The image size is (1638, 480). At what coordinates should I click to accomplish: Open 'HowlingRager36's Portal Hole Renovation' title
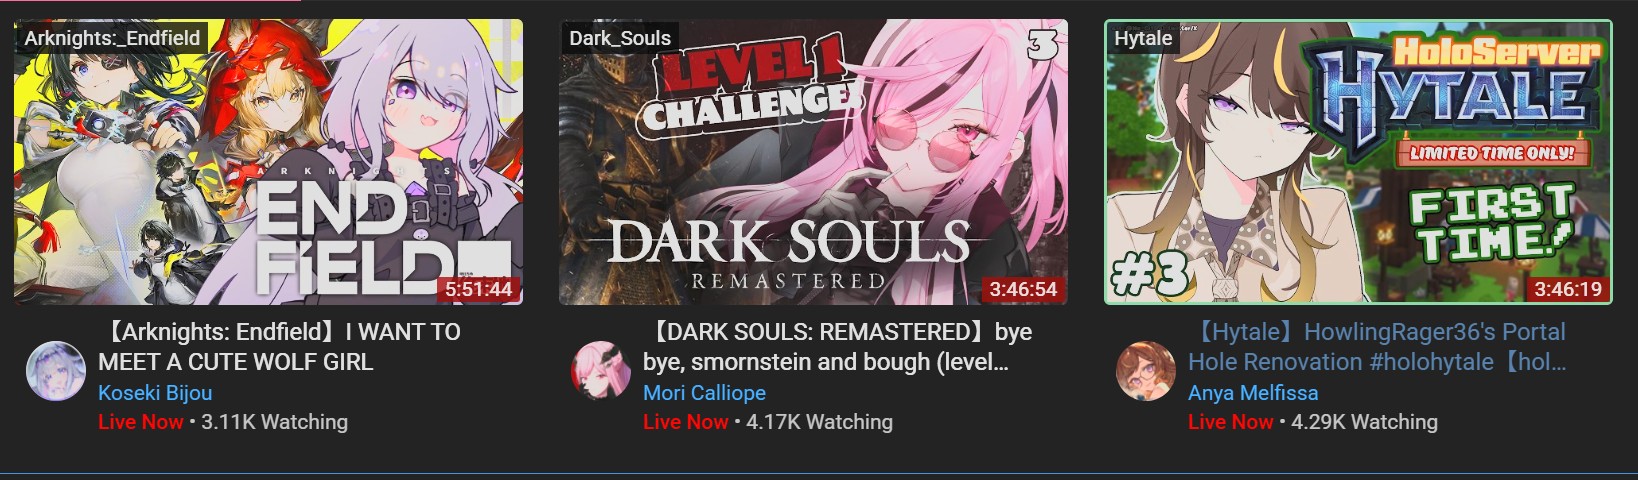(x=1377, y=347)
